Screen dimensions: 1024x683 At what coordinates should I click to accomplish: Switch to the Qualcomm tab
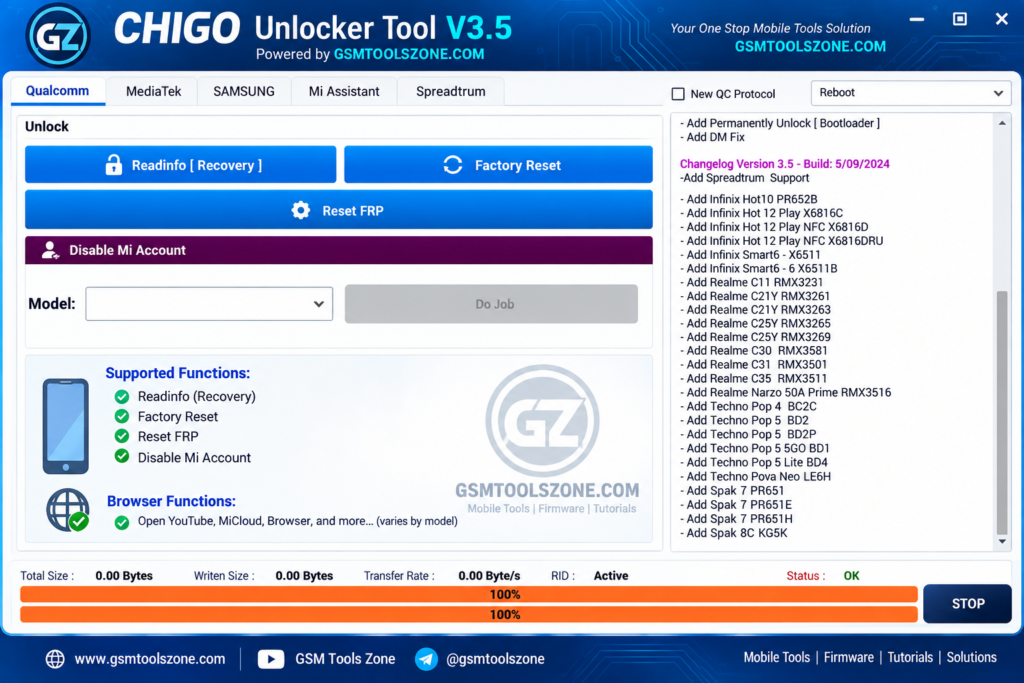pos(57,91)
